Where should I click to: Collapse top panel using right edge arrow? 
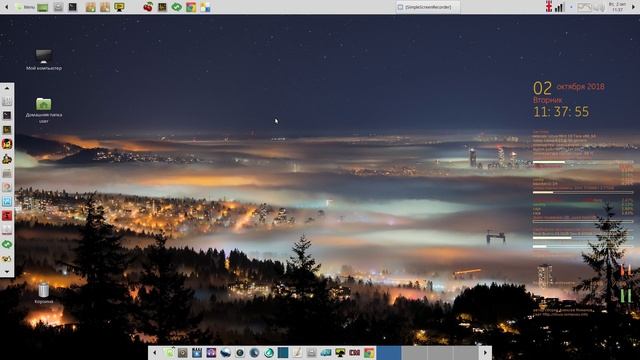click(x=634, y=7)
